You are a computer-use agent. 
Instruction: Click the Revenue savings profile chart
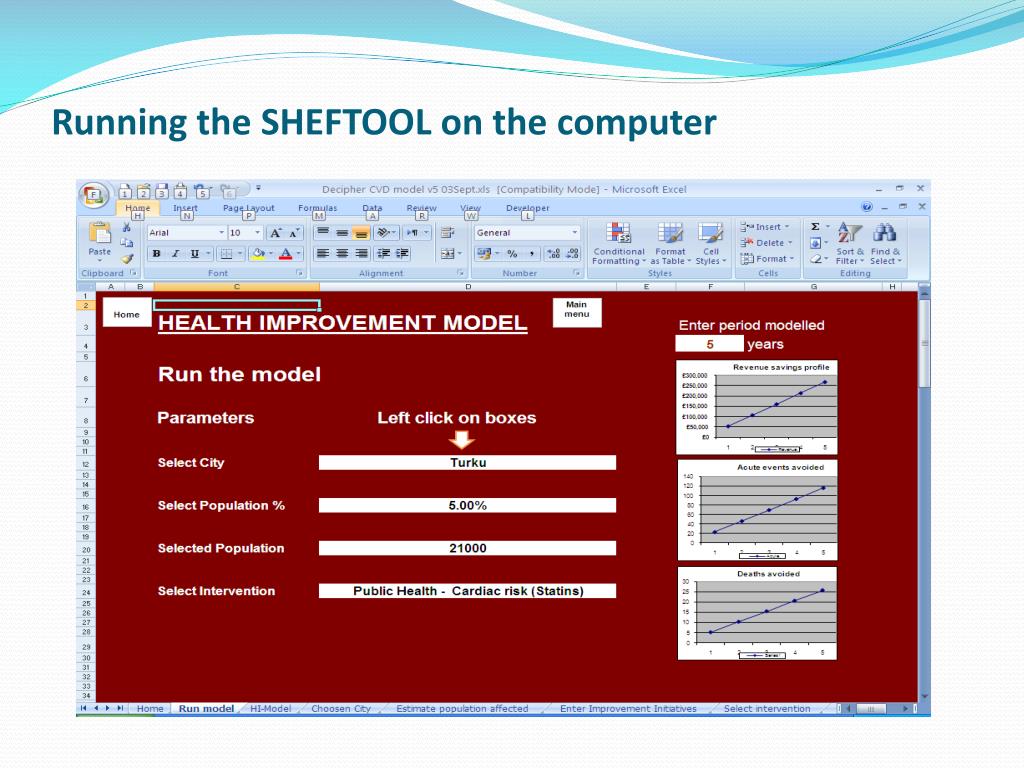pos(757,408)
